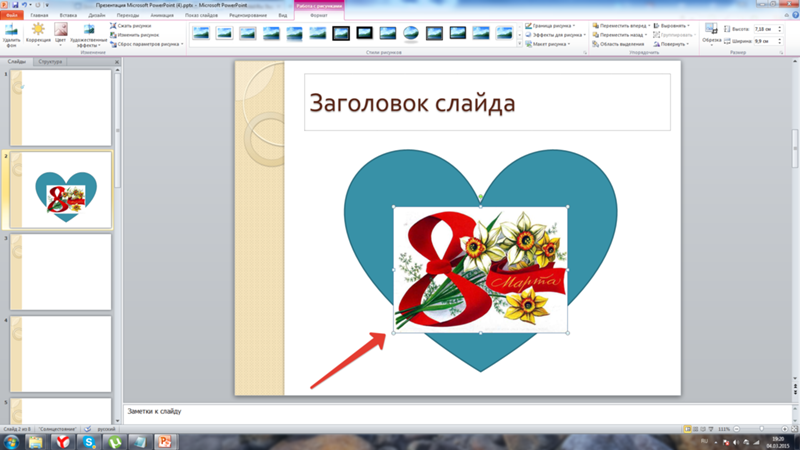Click Изменить рисунок change picture
800x450 pixels.
click(135, 35)
